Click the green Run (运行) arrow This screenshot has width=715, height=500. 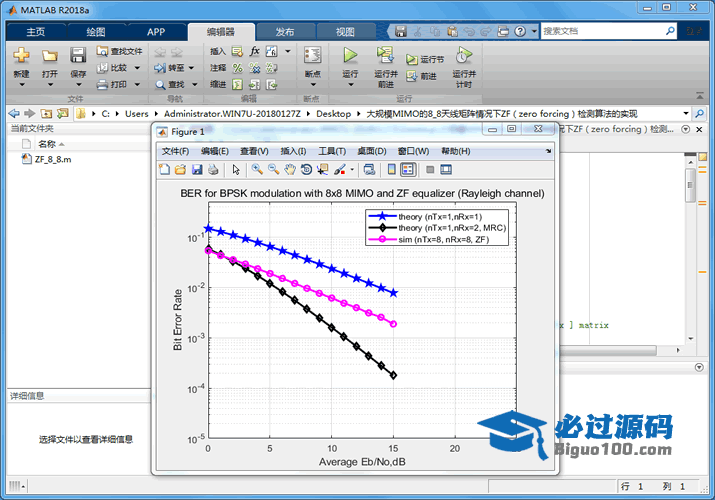[x=350, y=55]
